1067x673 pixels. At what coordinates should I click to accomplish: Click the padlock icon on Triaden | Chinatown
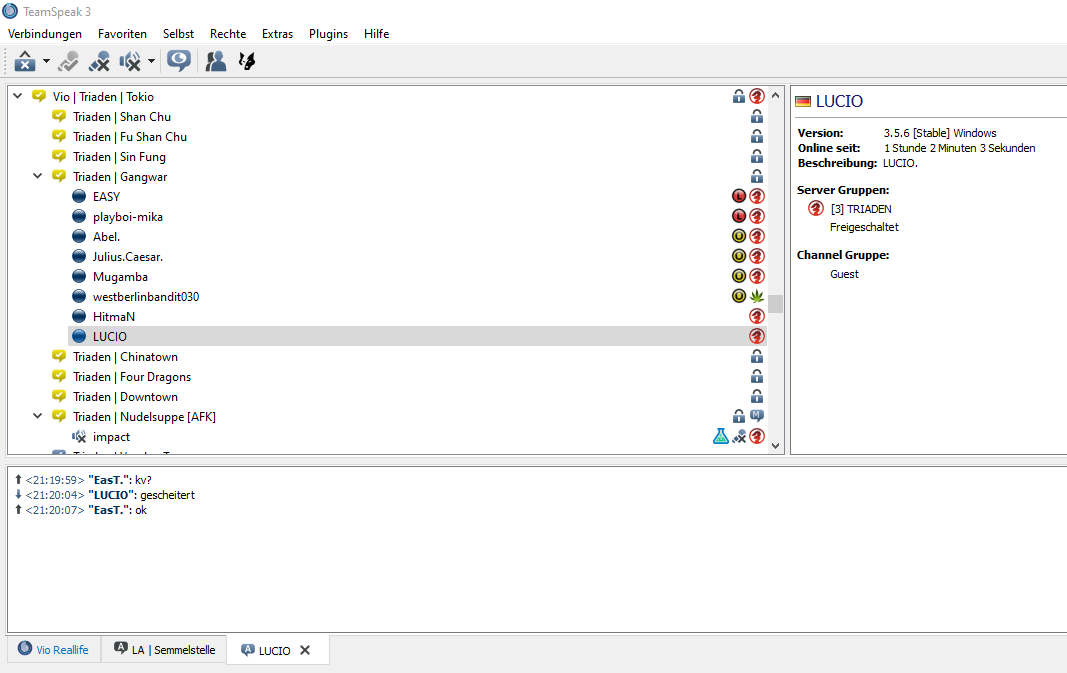coord(757,357)
